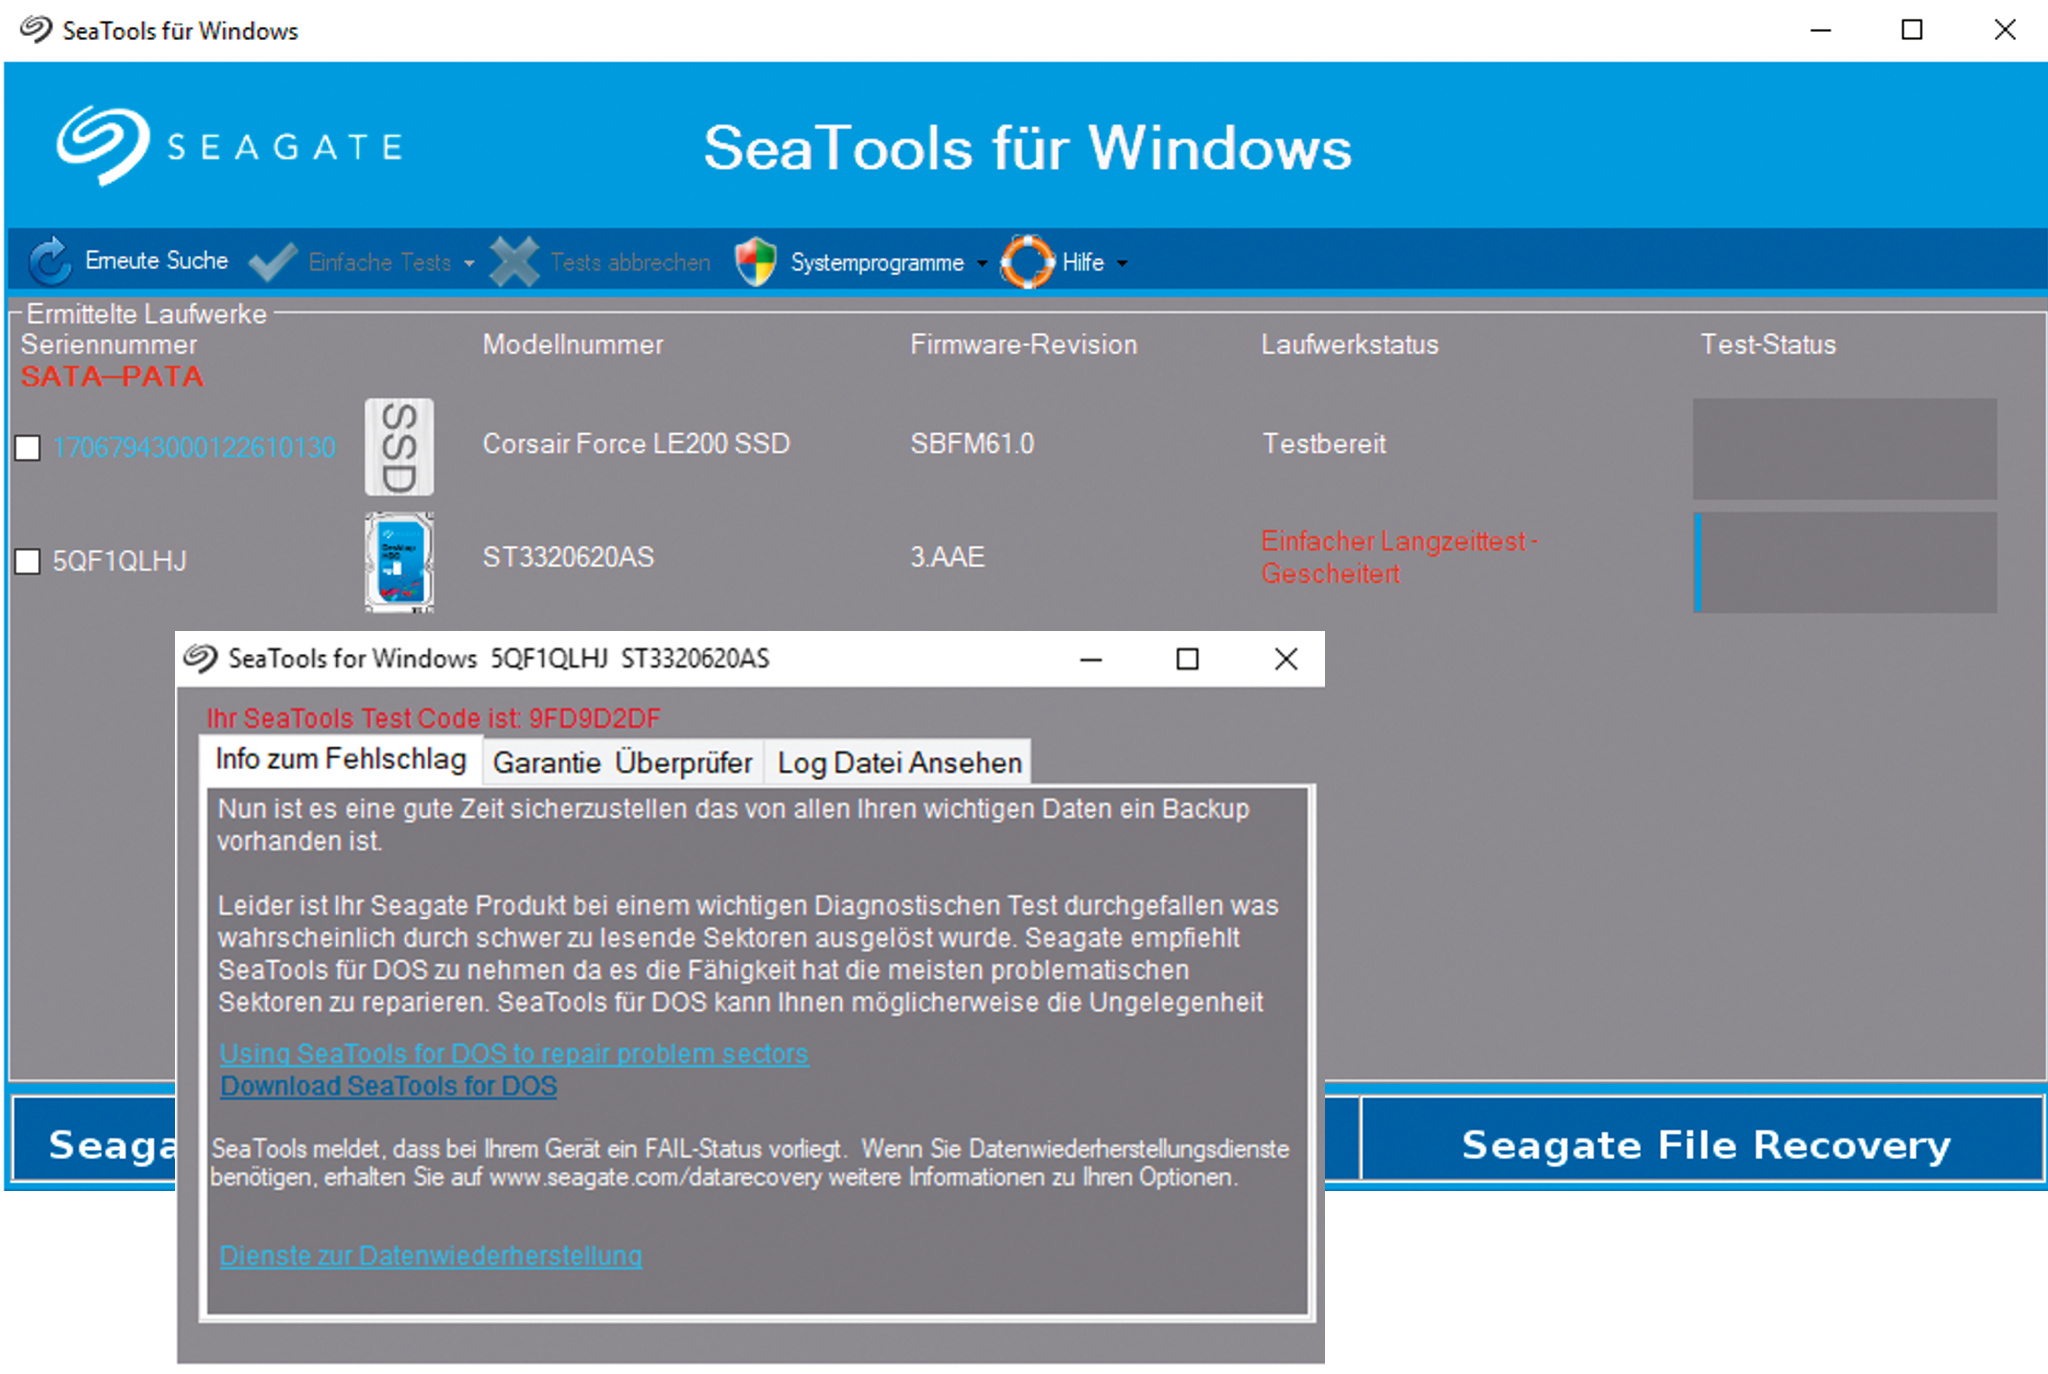
Task: Click the Tests abbrechen X icon
Action: pyautogui.click(x=514, y=262)
